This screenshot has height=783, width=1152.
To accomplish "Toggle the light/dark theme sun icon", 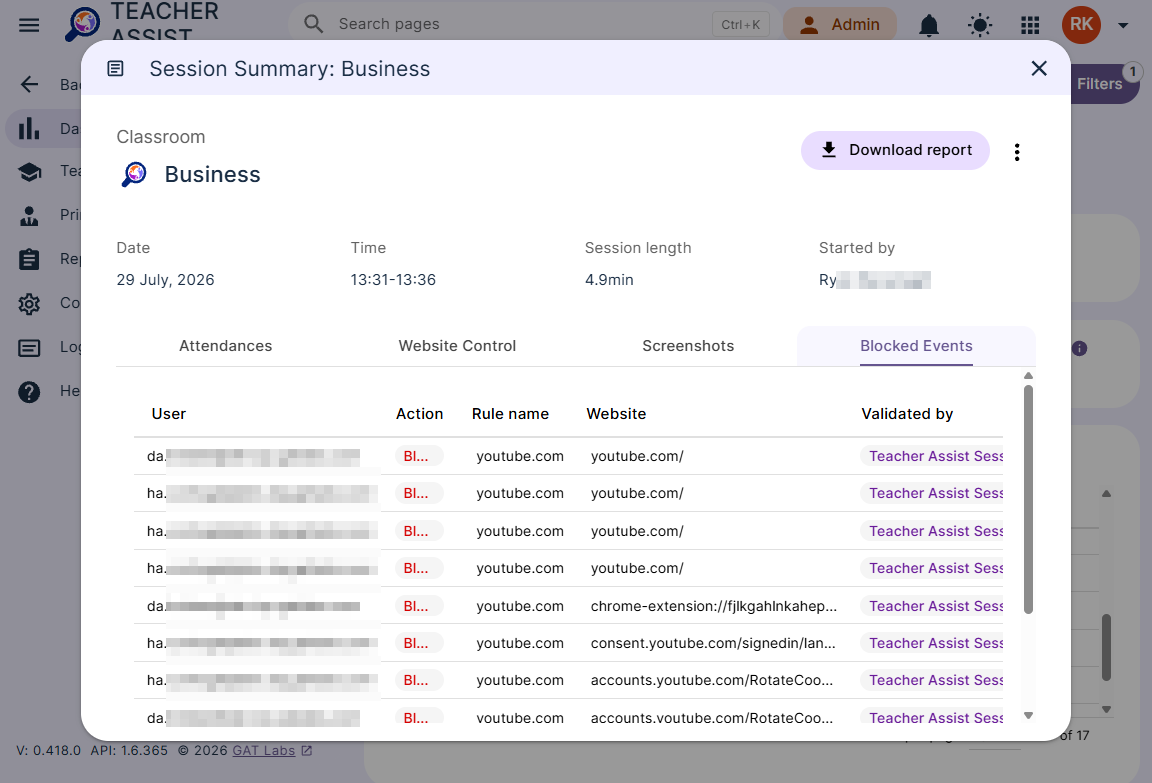I will [979, 25].
